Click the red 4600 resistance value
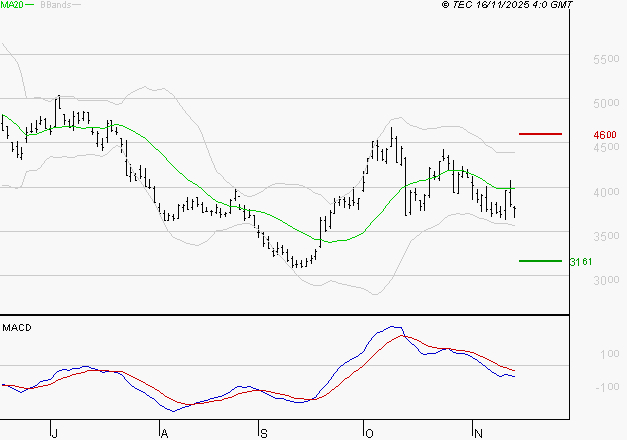627x440 pixels. pyautogui.click(x=605, y=135)
